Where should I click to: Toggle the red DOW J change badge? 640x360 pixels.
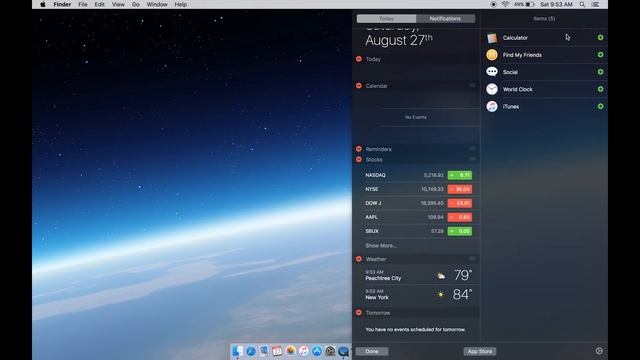(460, 203)
